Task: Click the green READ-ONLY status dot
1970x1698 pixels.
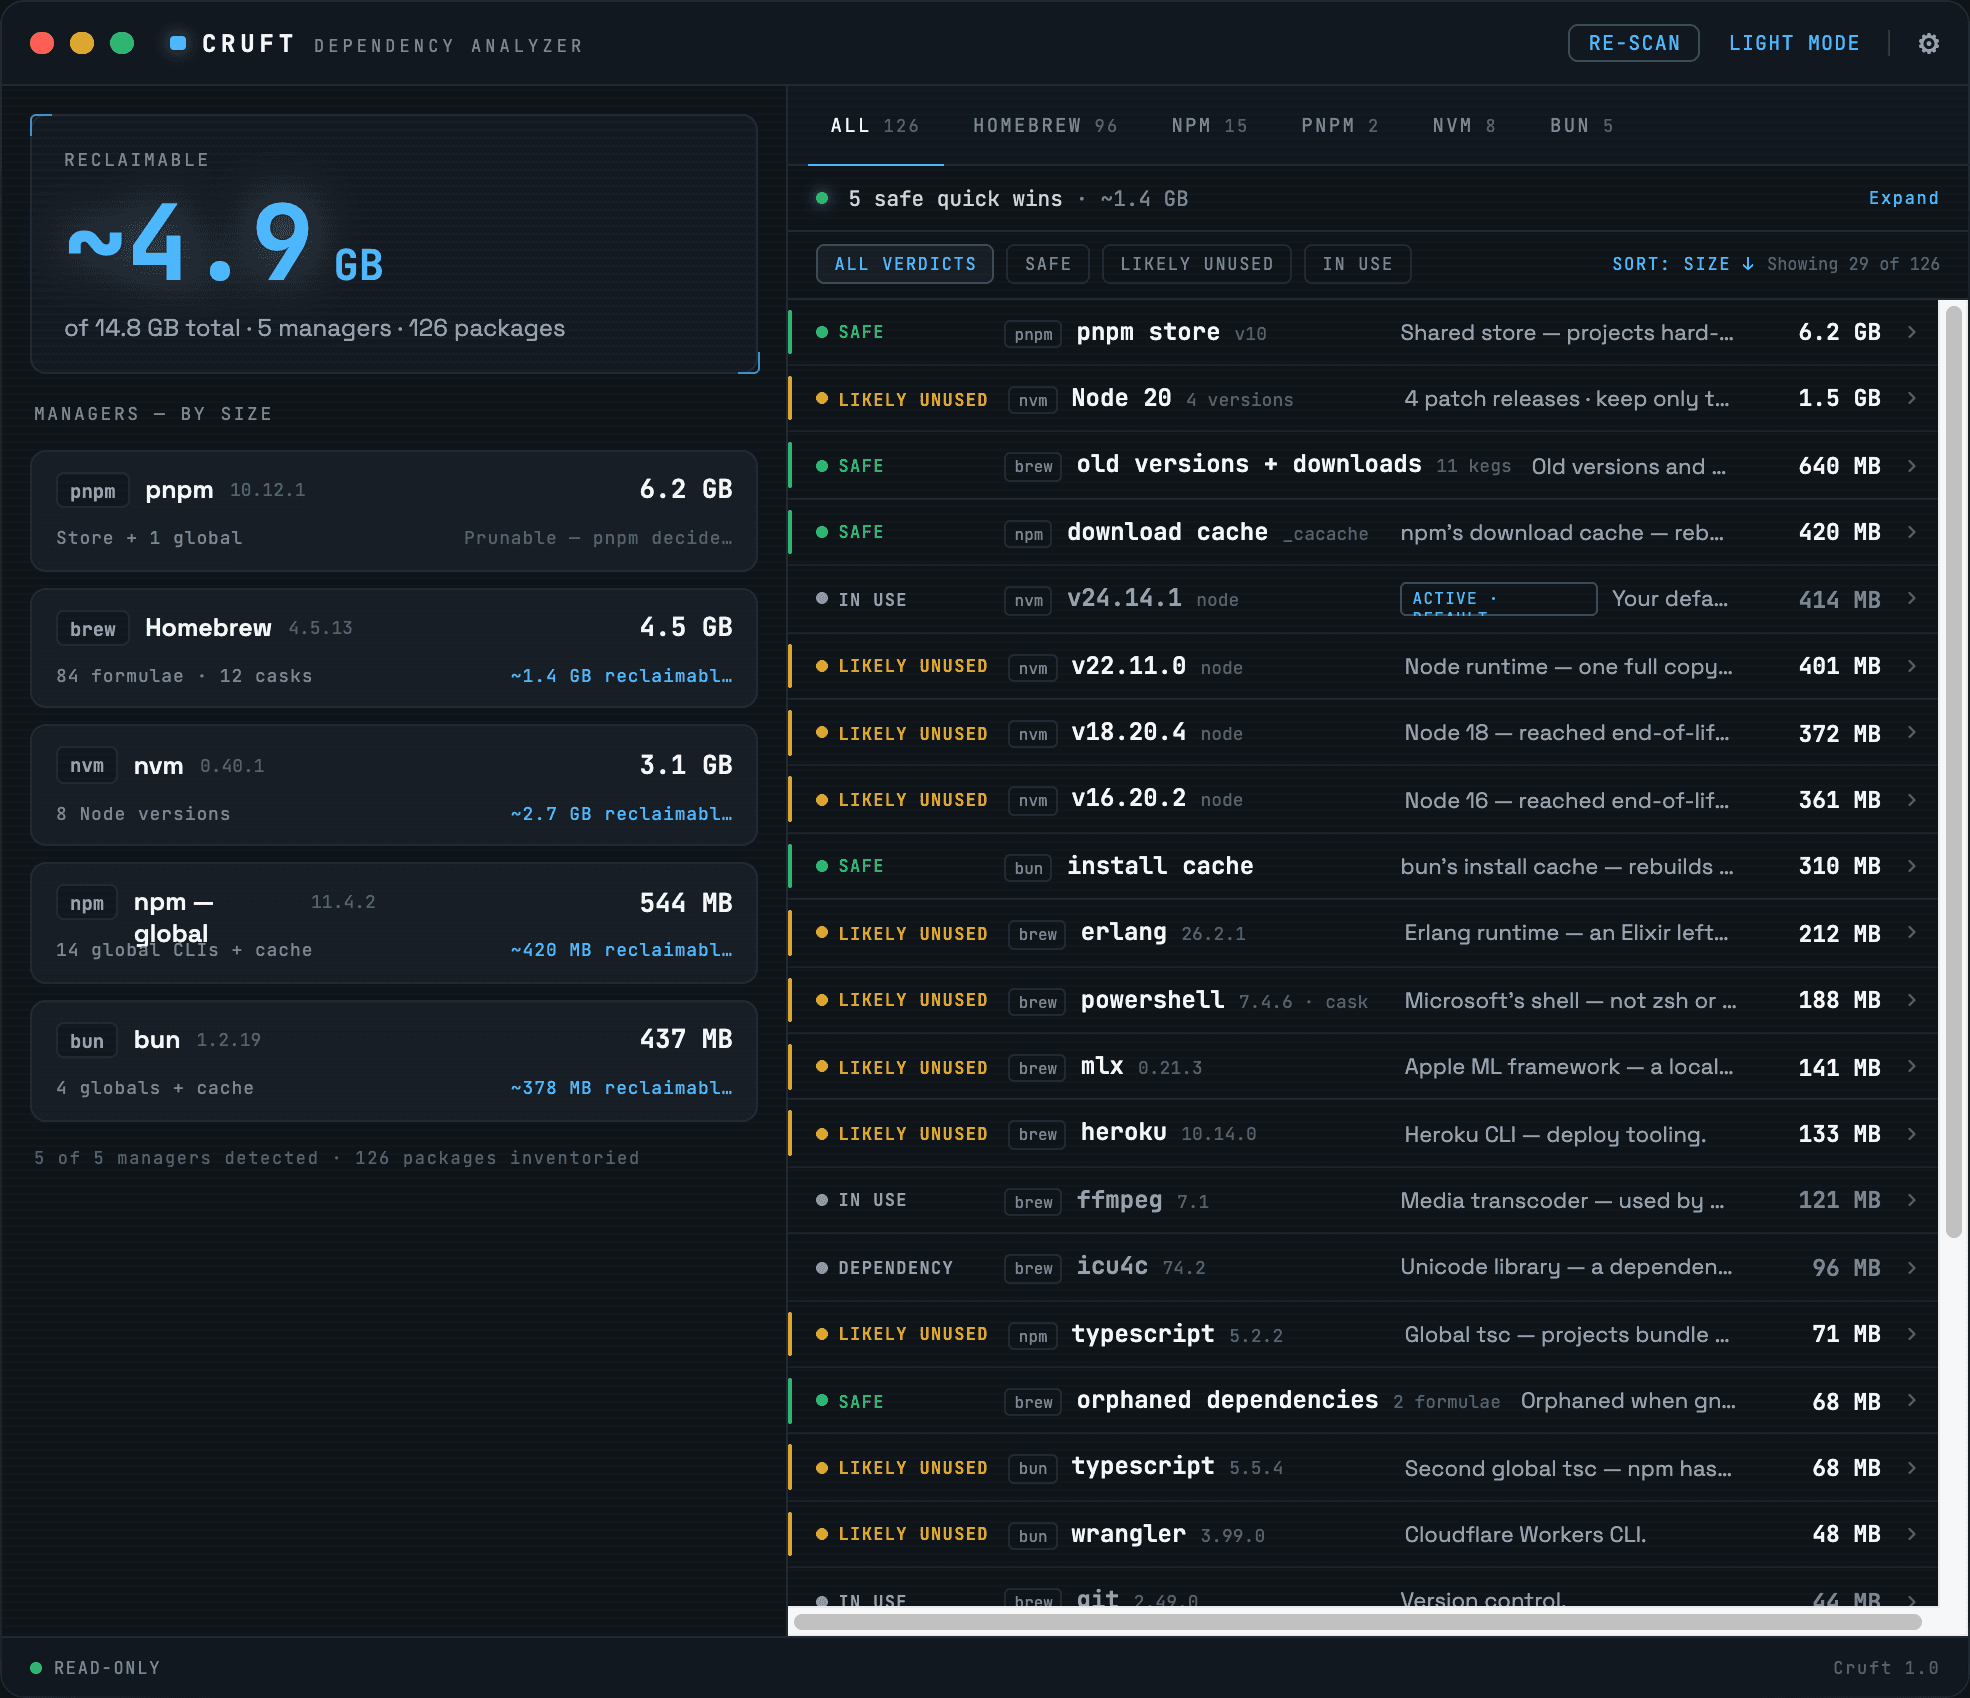Action: click(36, 1667)
